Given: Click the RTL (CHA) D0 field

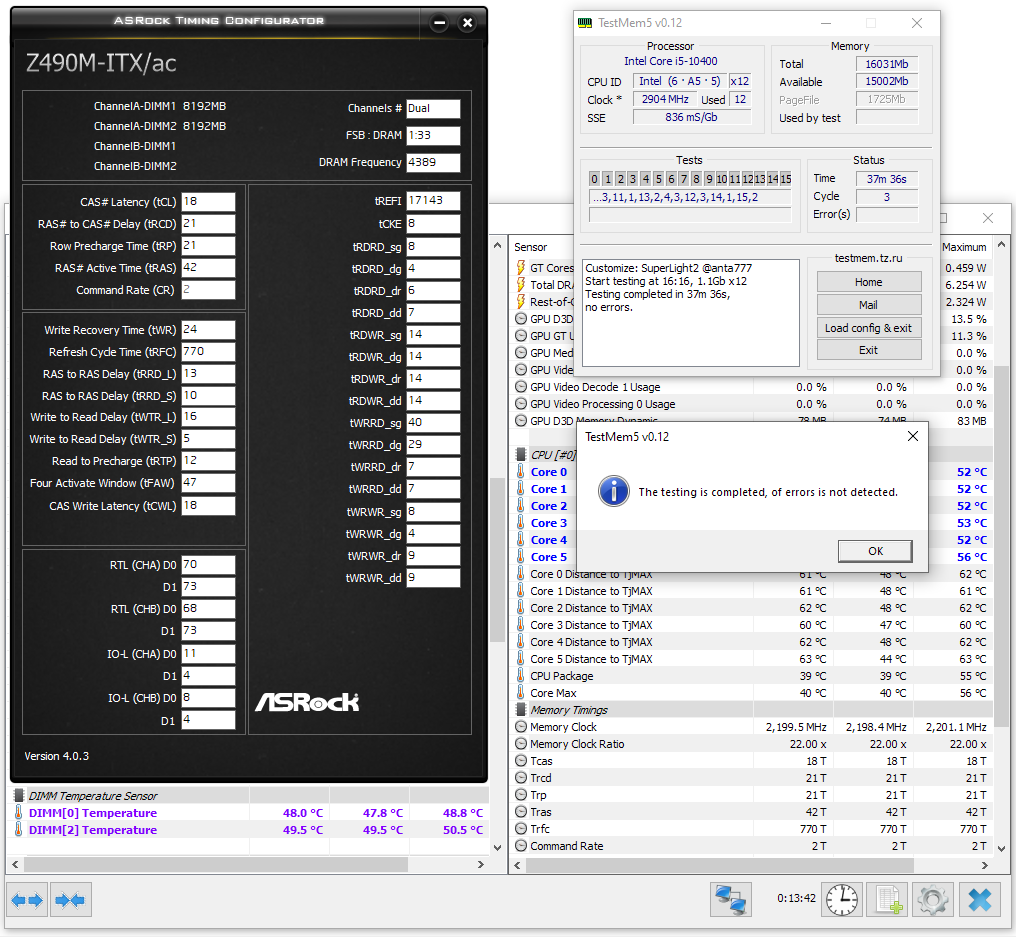Looking at the screenshot, I should [208, 565].
